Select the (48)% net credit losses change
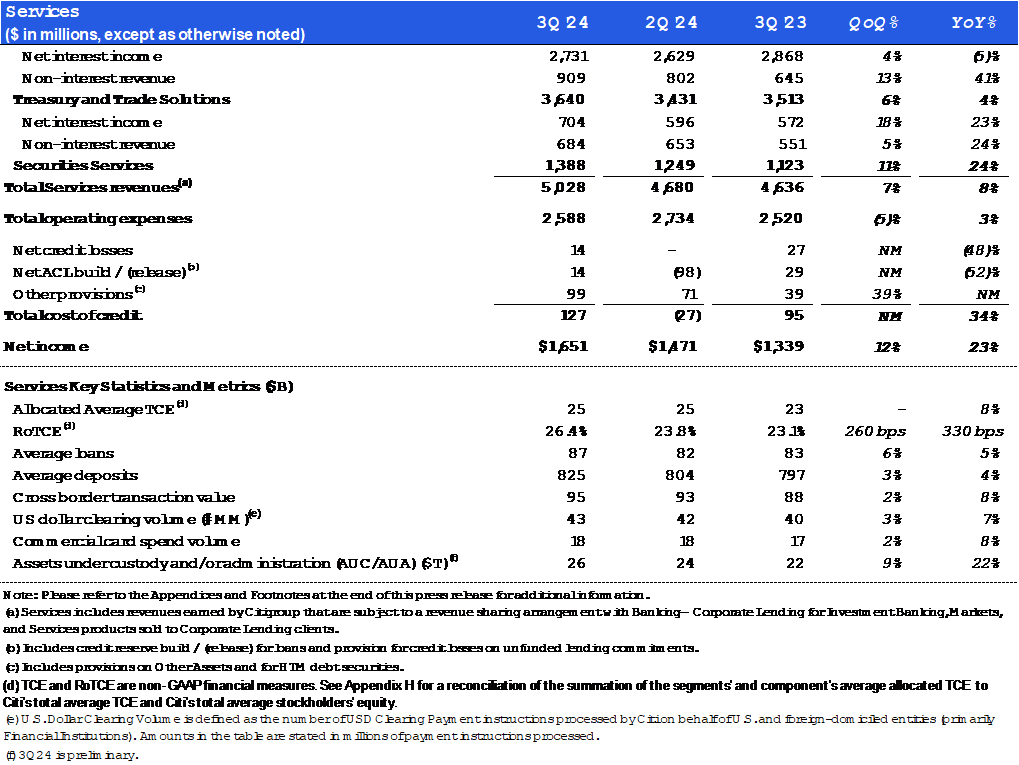Viewport: 1019px width, 765px height. point(981,250)
